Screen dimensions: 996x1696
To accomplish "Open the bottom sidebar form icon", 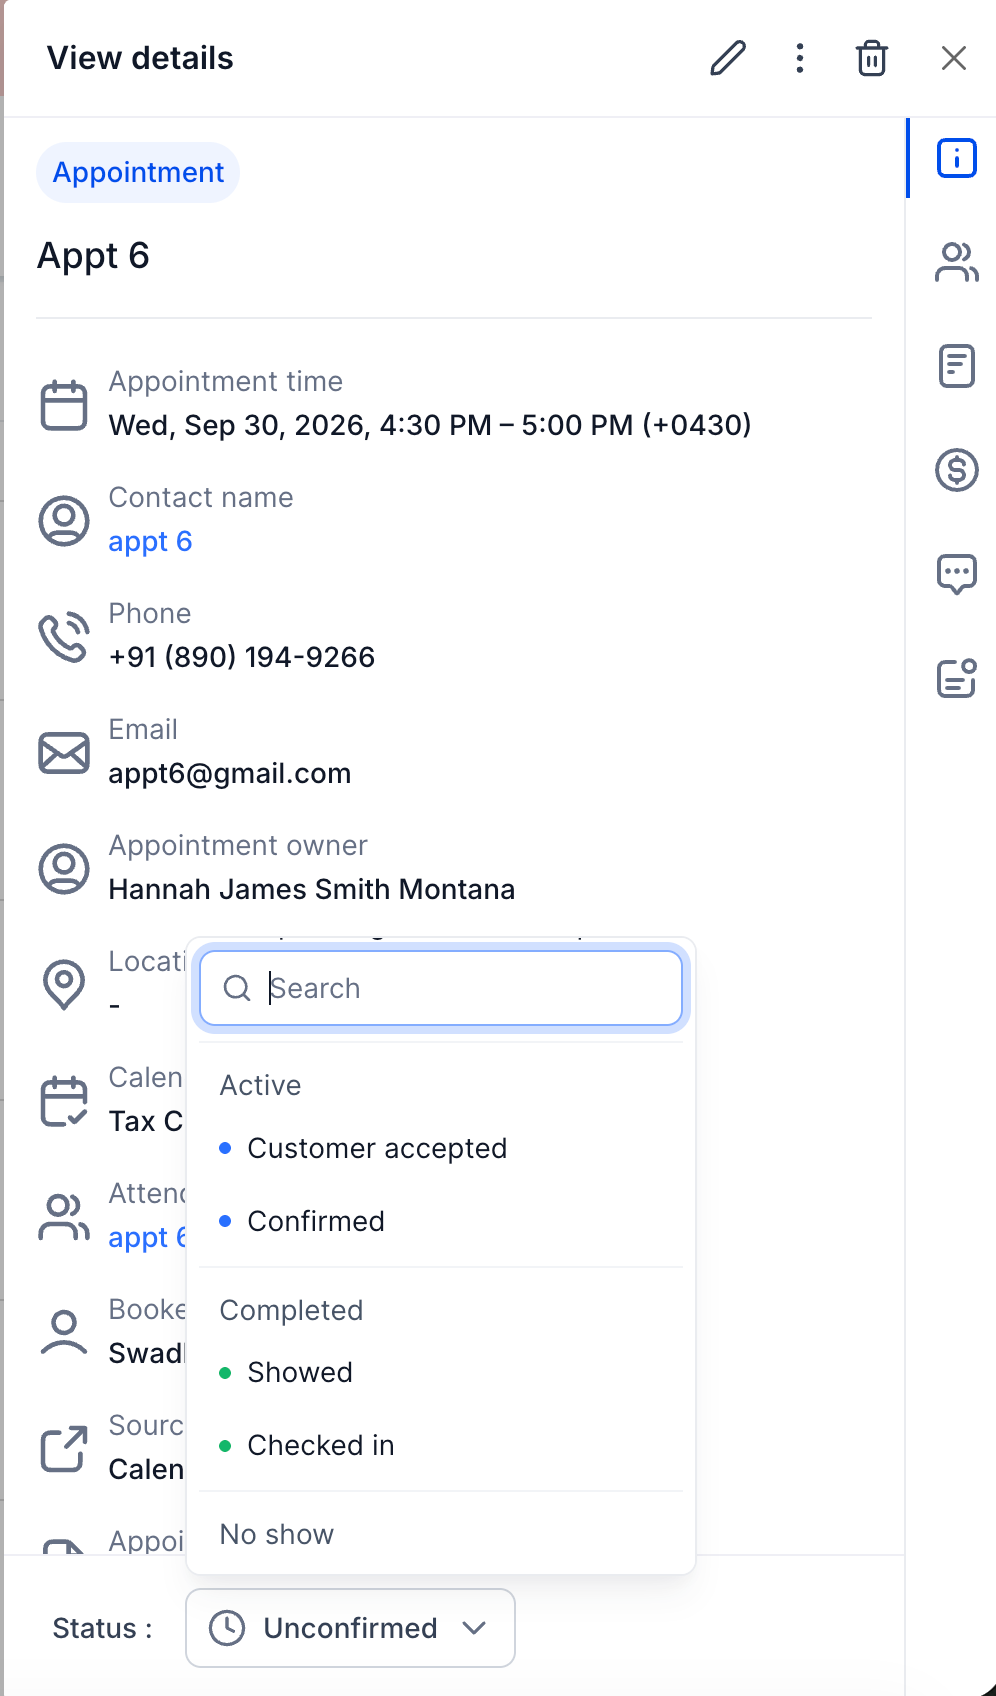I will click(957, 678).
